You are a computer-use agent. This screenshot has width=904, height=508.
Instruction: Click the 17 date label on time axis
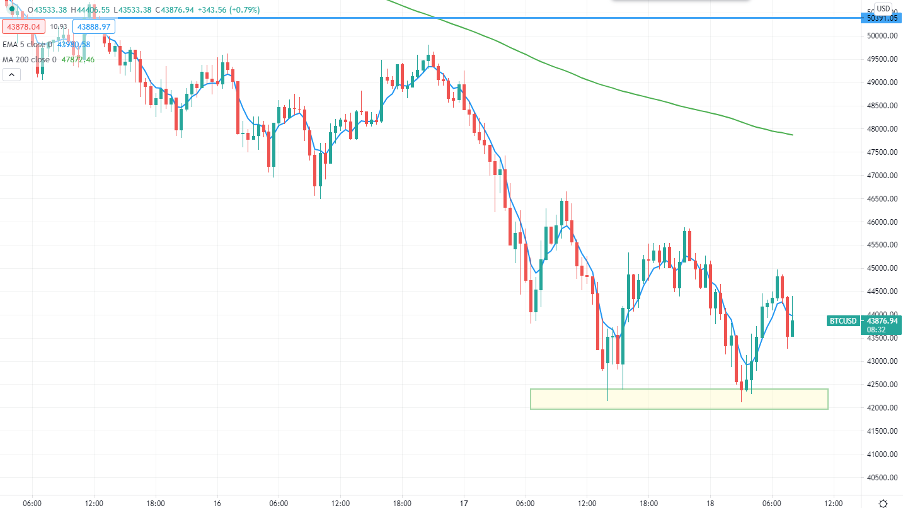(464, 503)
